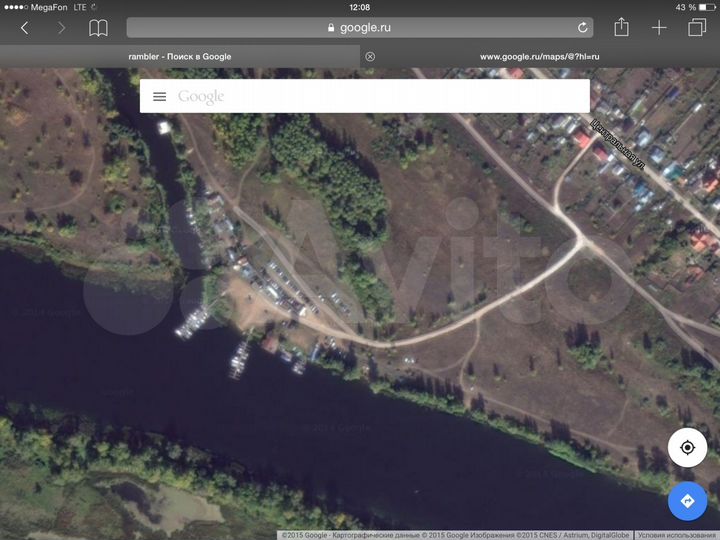Switch to rambler - Поиск в Google tab
The width and height of the screenshot is (720, 540).
point(180,56)
